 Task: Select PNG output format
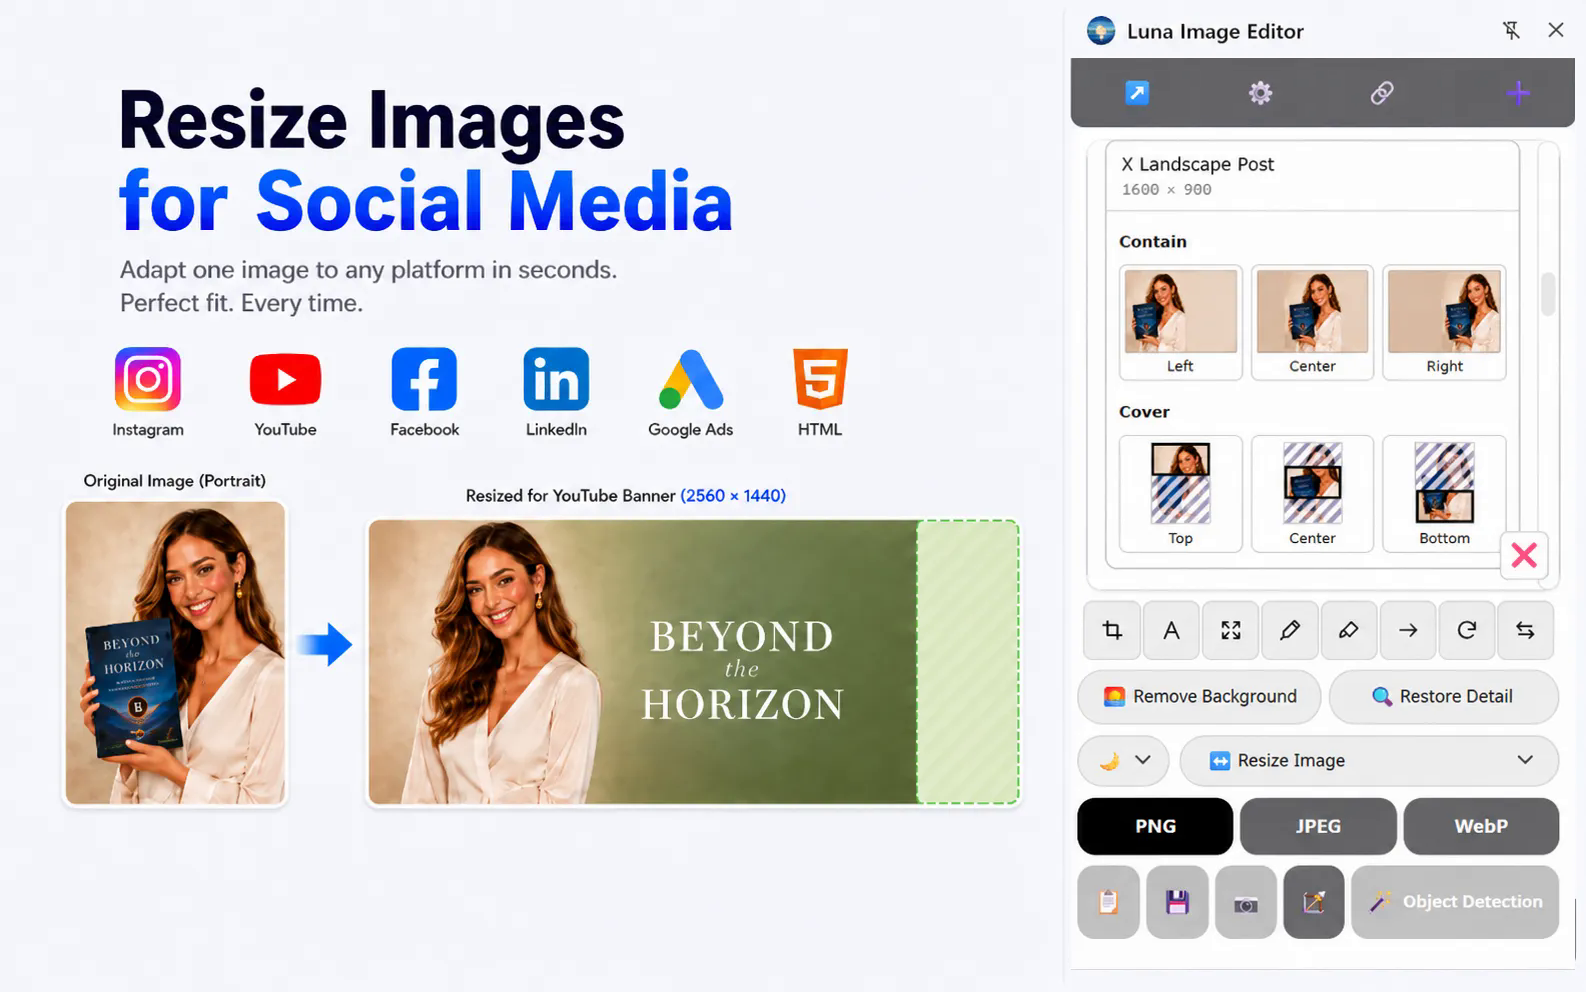[x=1155, y=826]
